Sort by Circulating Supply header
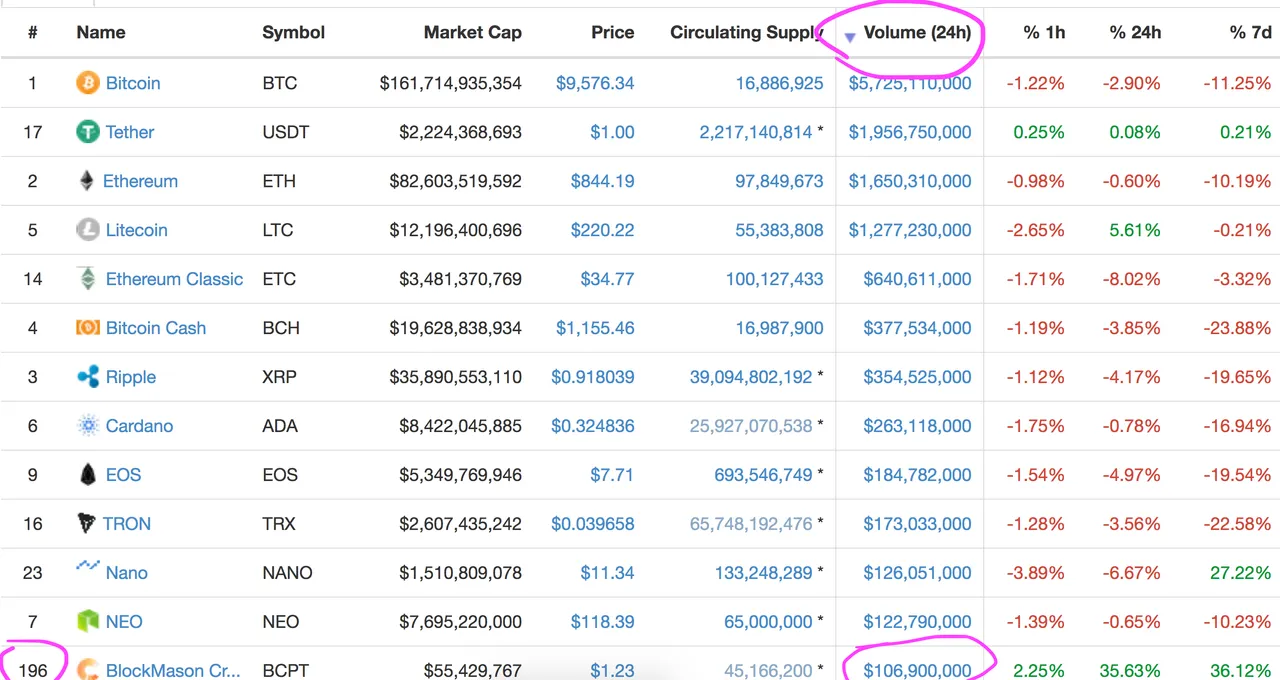 [746, 32]
